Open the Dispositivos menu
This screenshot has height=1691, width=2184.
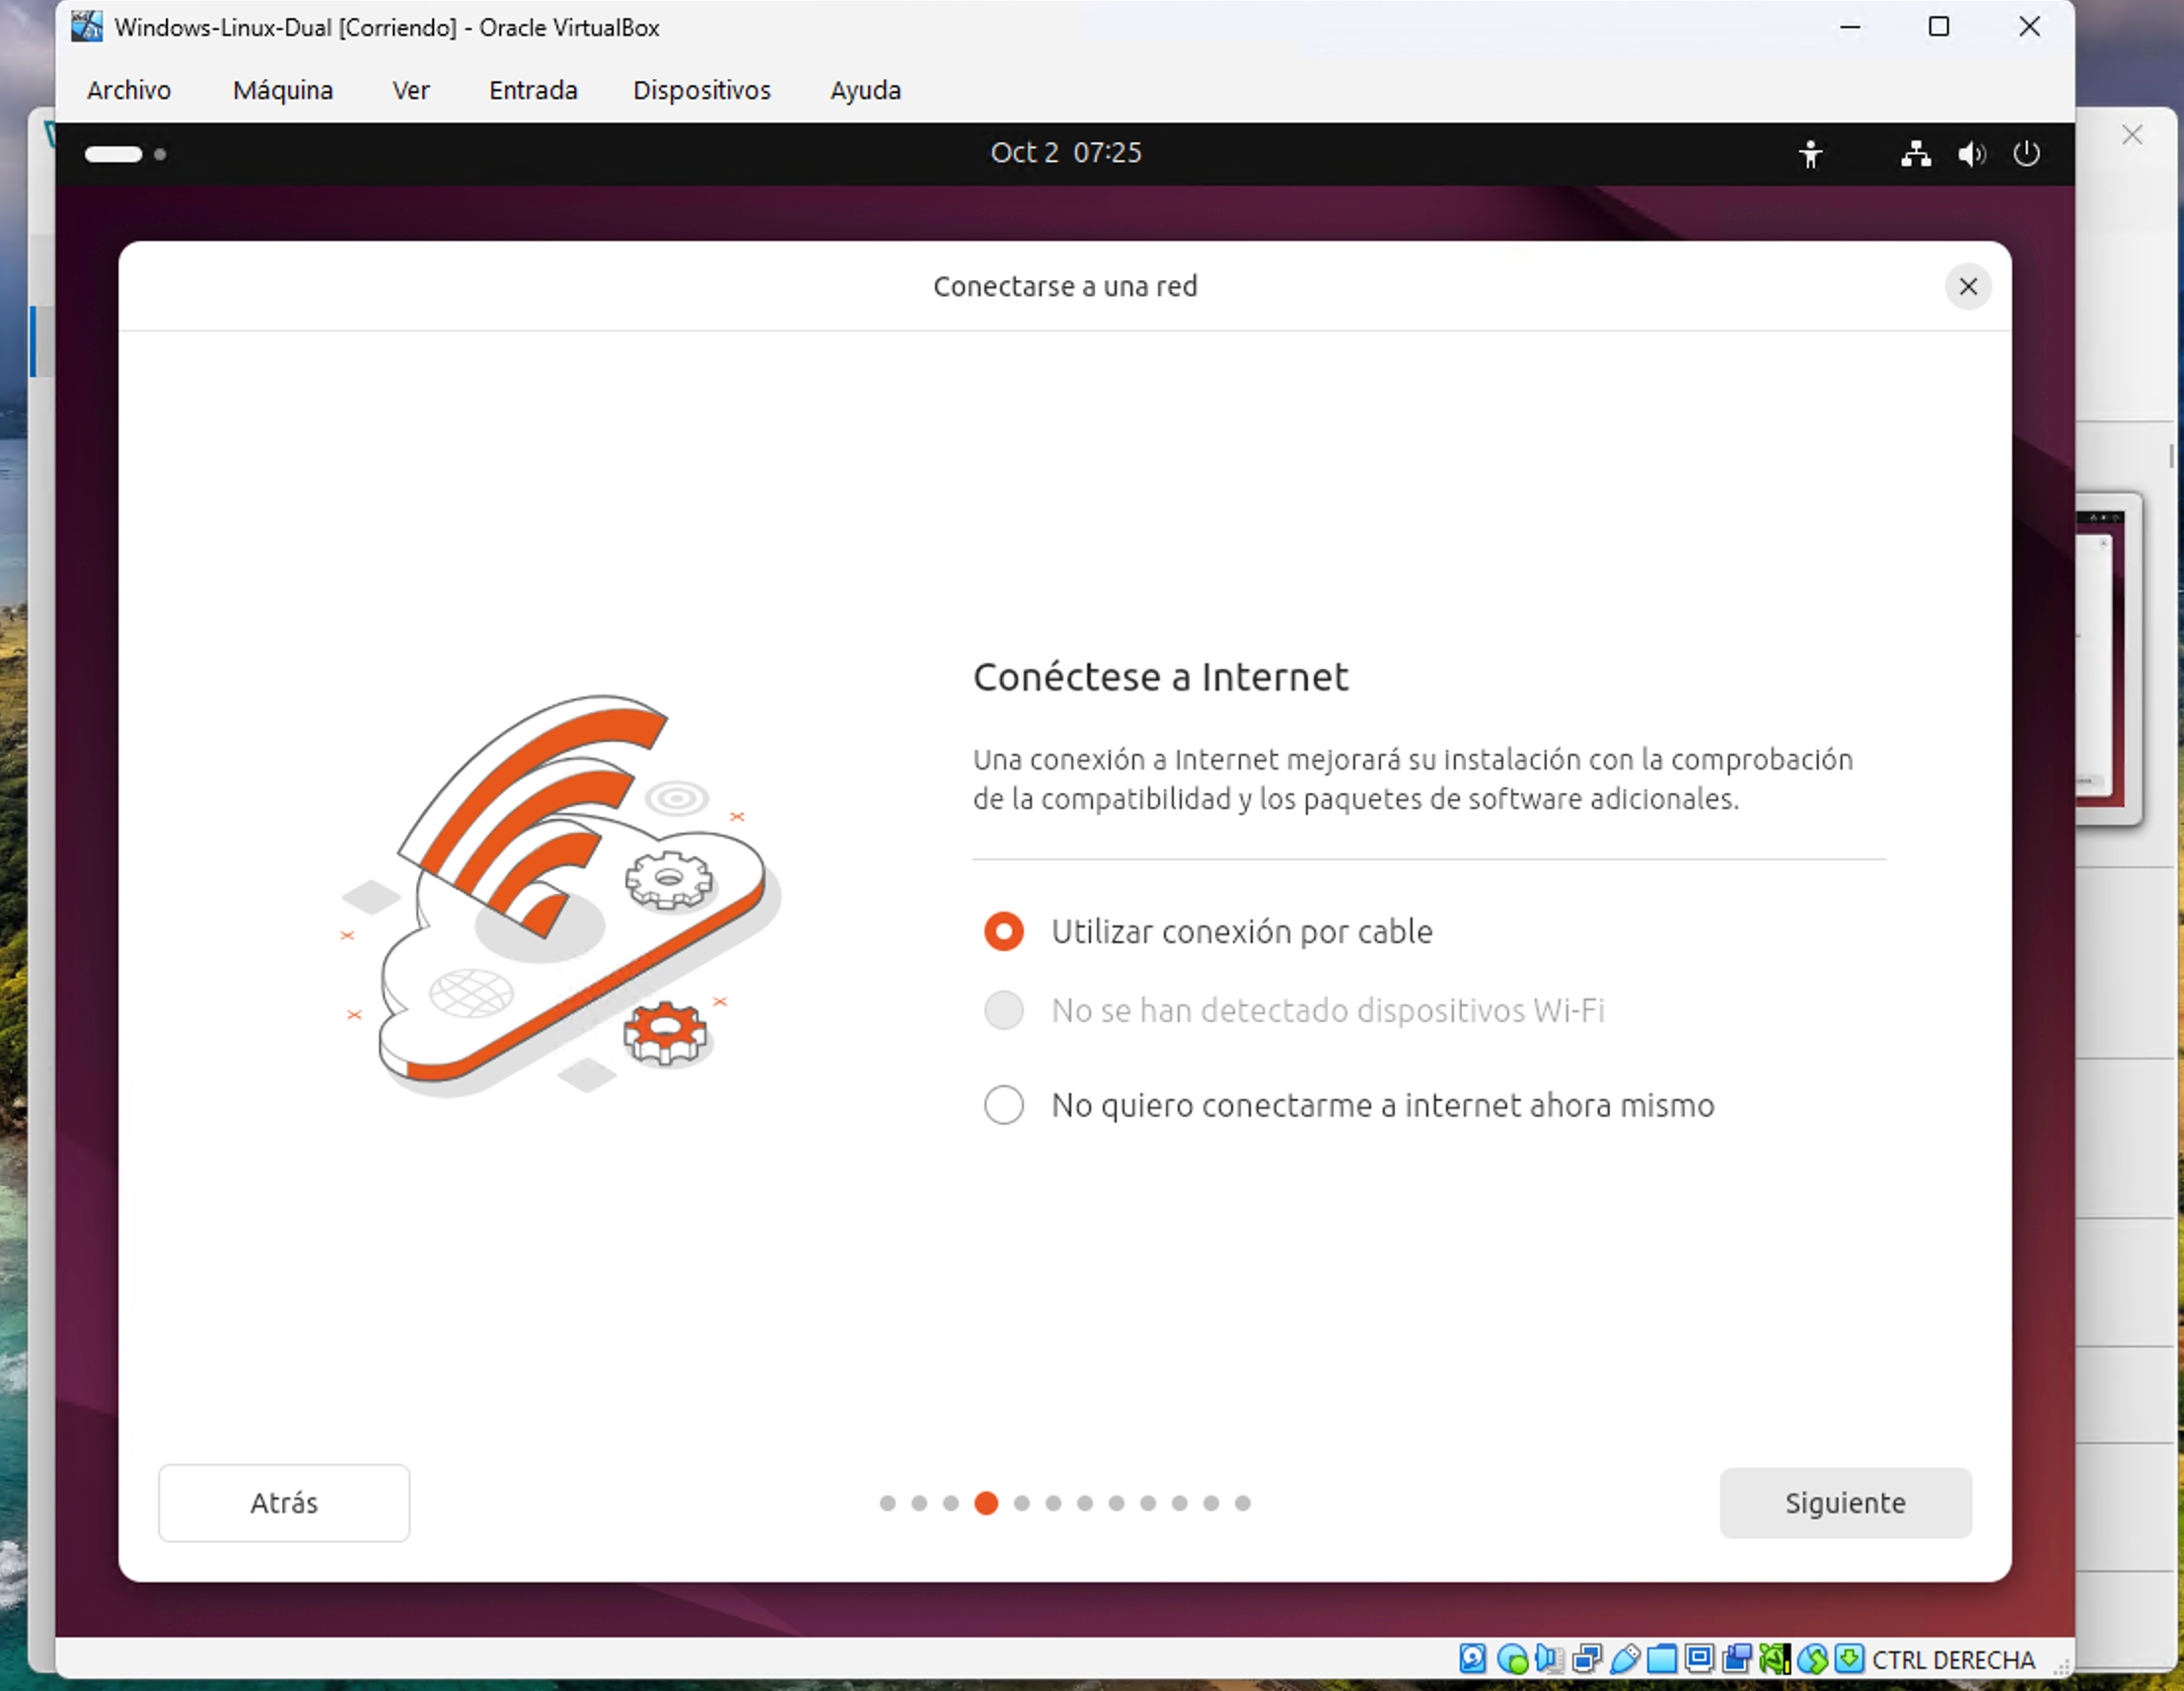[x=702, y=90]
